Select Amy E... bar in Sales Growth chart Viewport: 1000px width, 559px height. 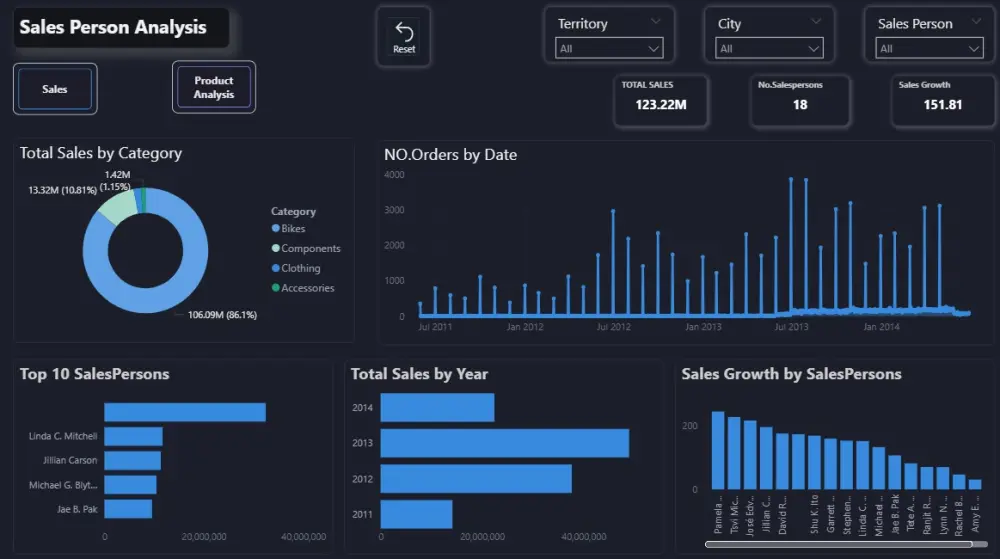pyautogui.click(x=974, y=484)
